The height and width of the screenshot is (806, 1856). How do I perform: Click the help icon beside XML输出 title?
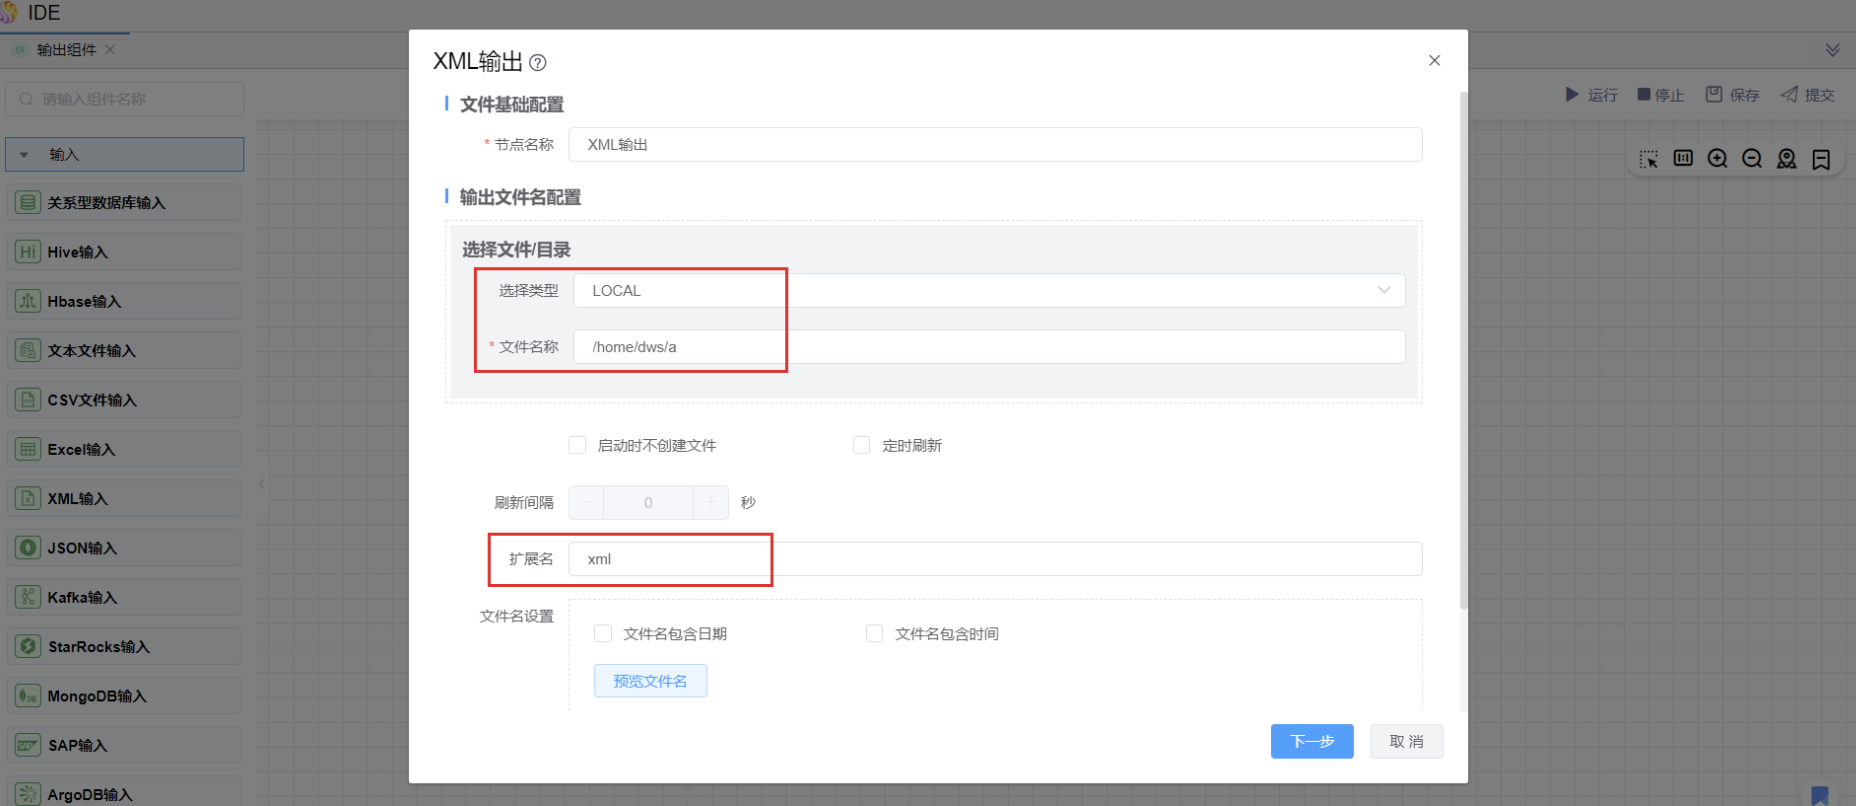click(x=538, y=63)
